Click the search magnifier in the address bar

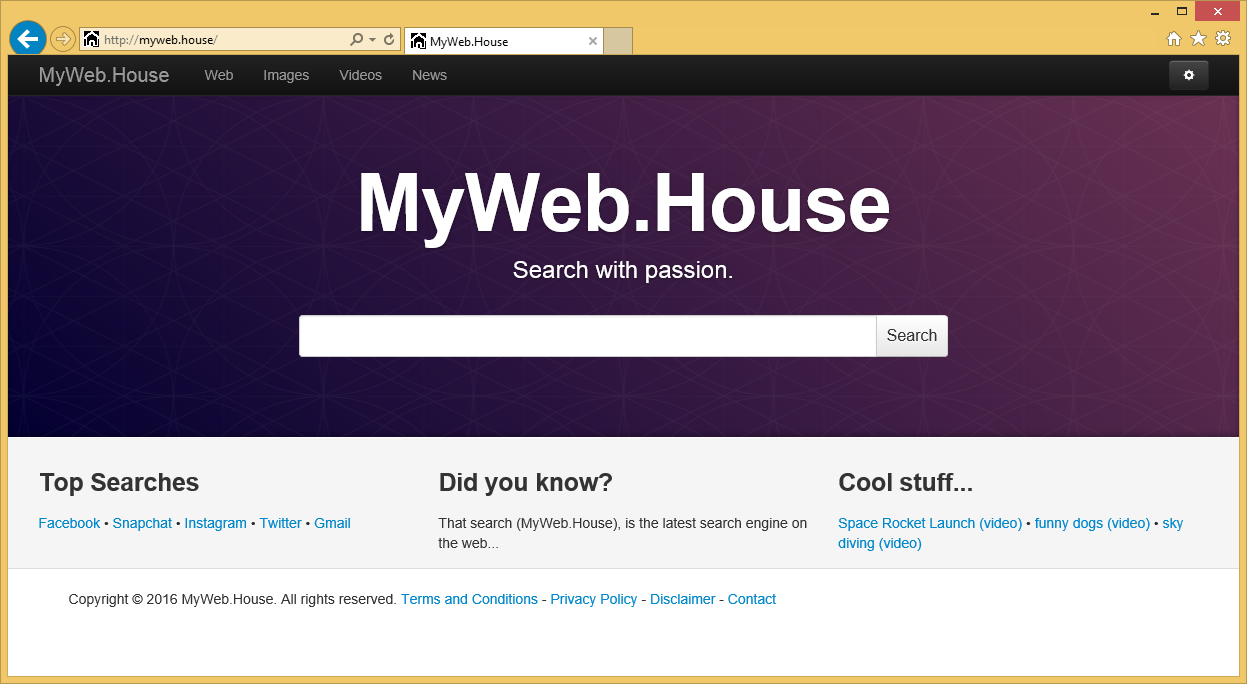point(355,40)
